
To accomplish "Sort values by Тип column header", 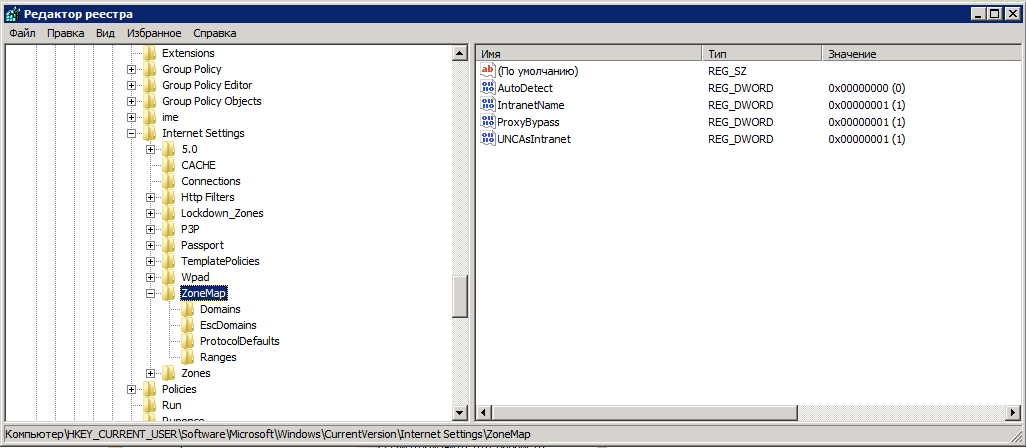I will tap(762, 54).
